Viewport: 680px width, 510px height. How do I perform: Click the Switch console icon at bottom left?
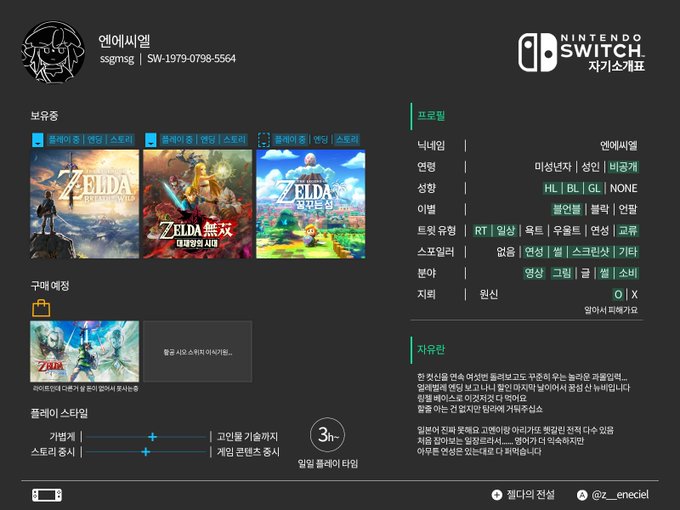click(x=47, y=495)
